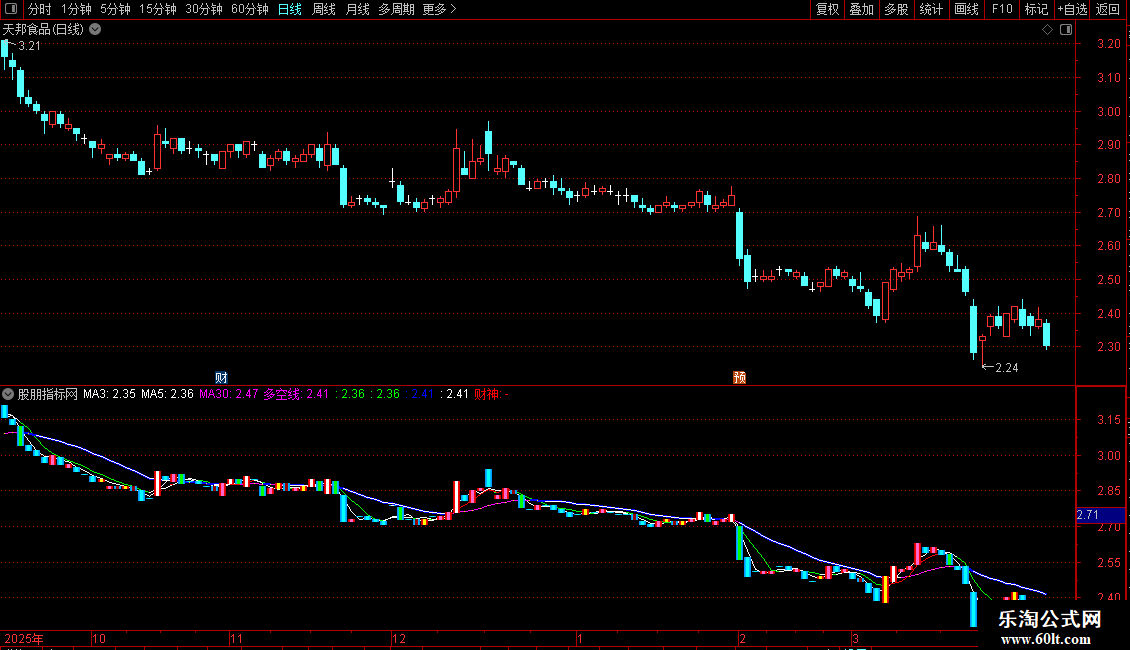The image size is (1130, 650).
Task: Expand the 更多 periods menu
Action: (439, 9)
